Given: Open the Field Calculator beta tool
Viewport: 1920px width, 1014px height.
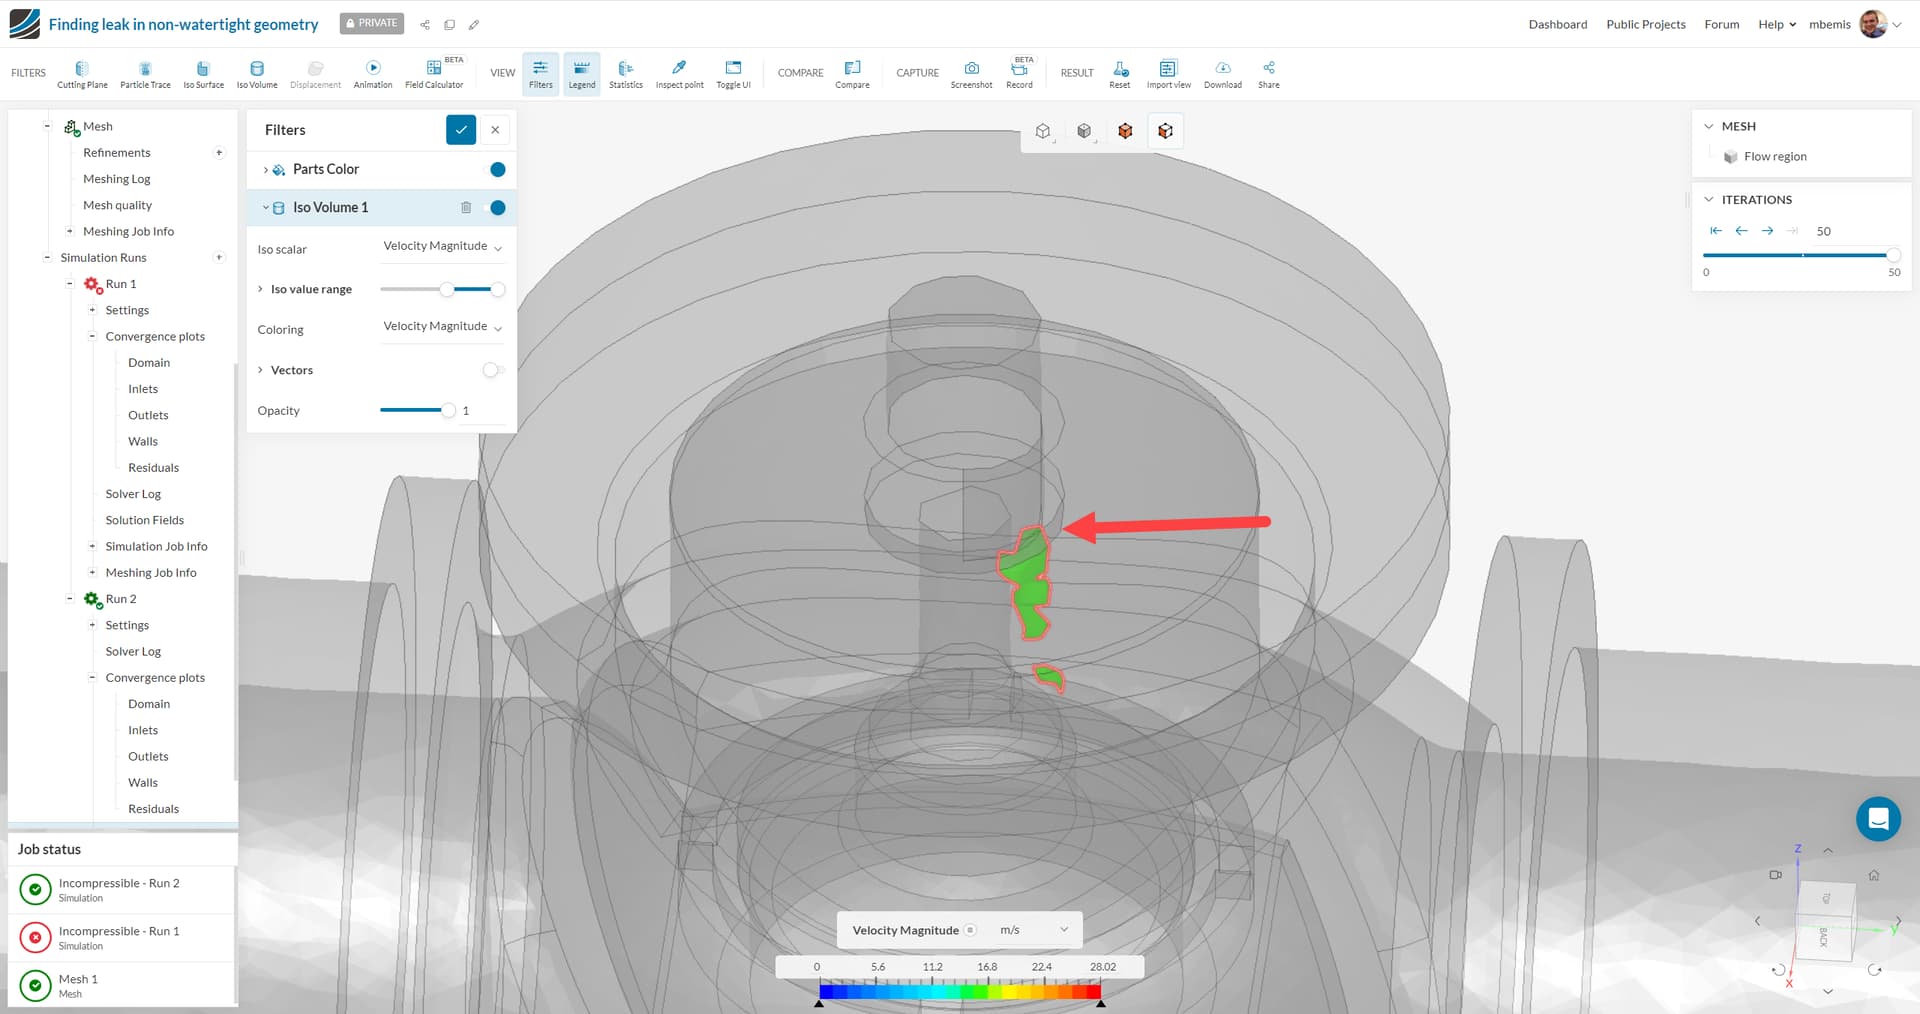Looking at the screenshot, I should click(434, 73).
